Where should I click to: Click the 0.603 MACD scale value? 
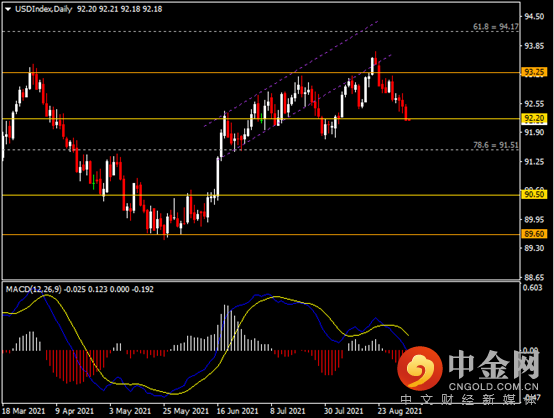click(x=532, y=288)
